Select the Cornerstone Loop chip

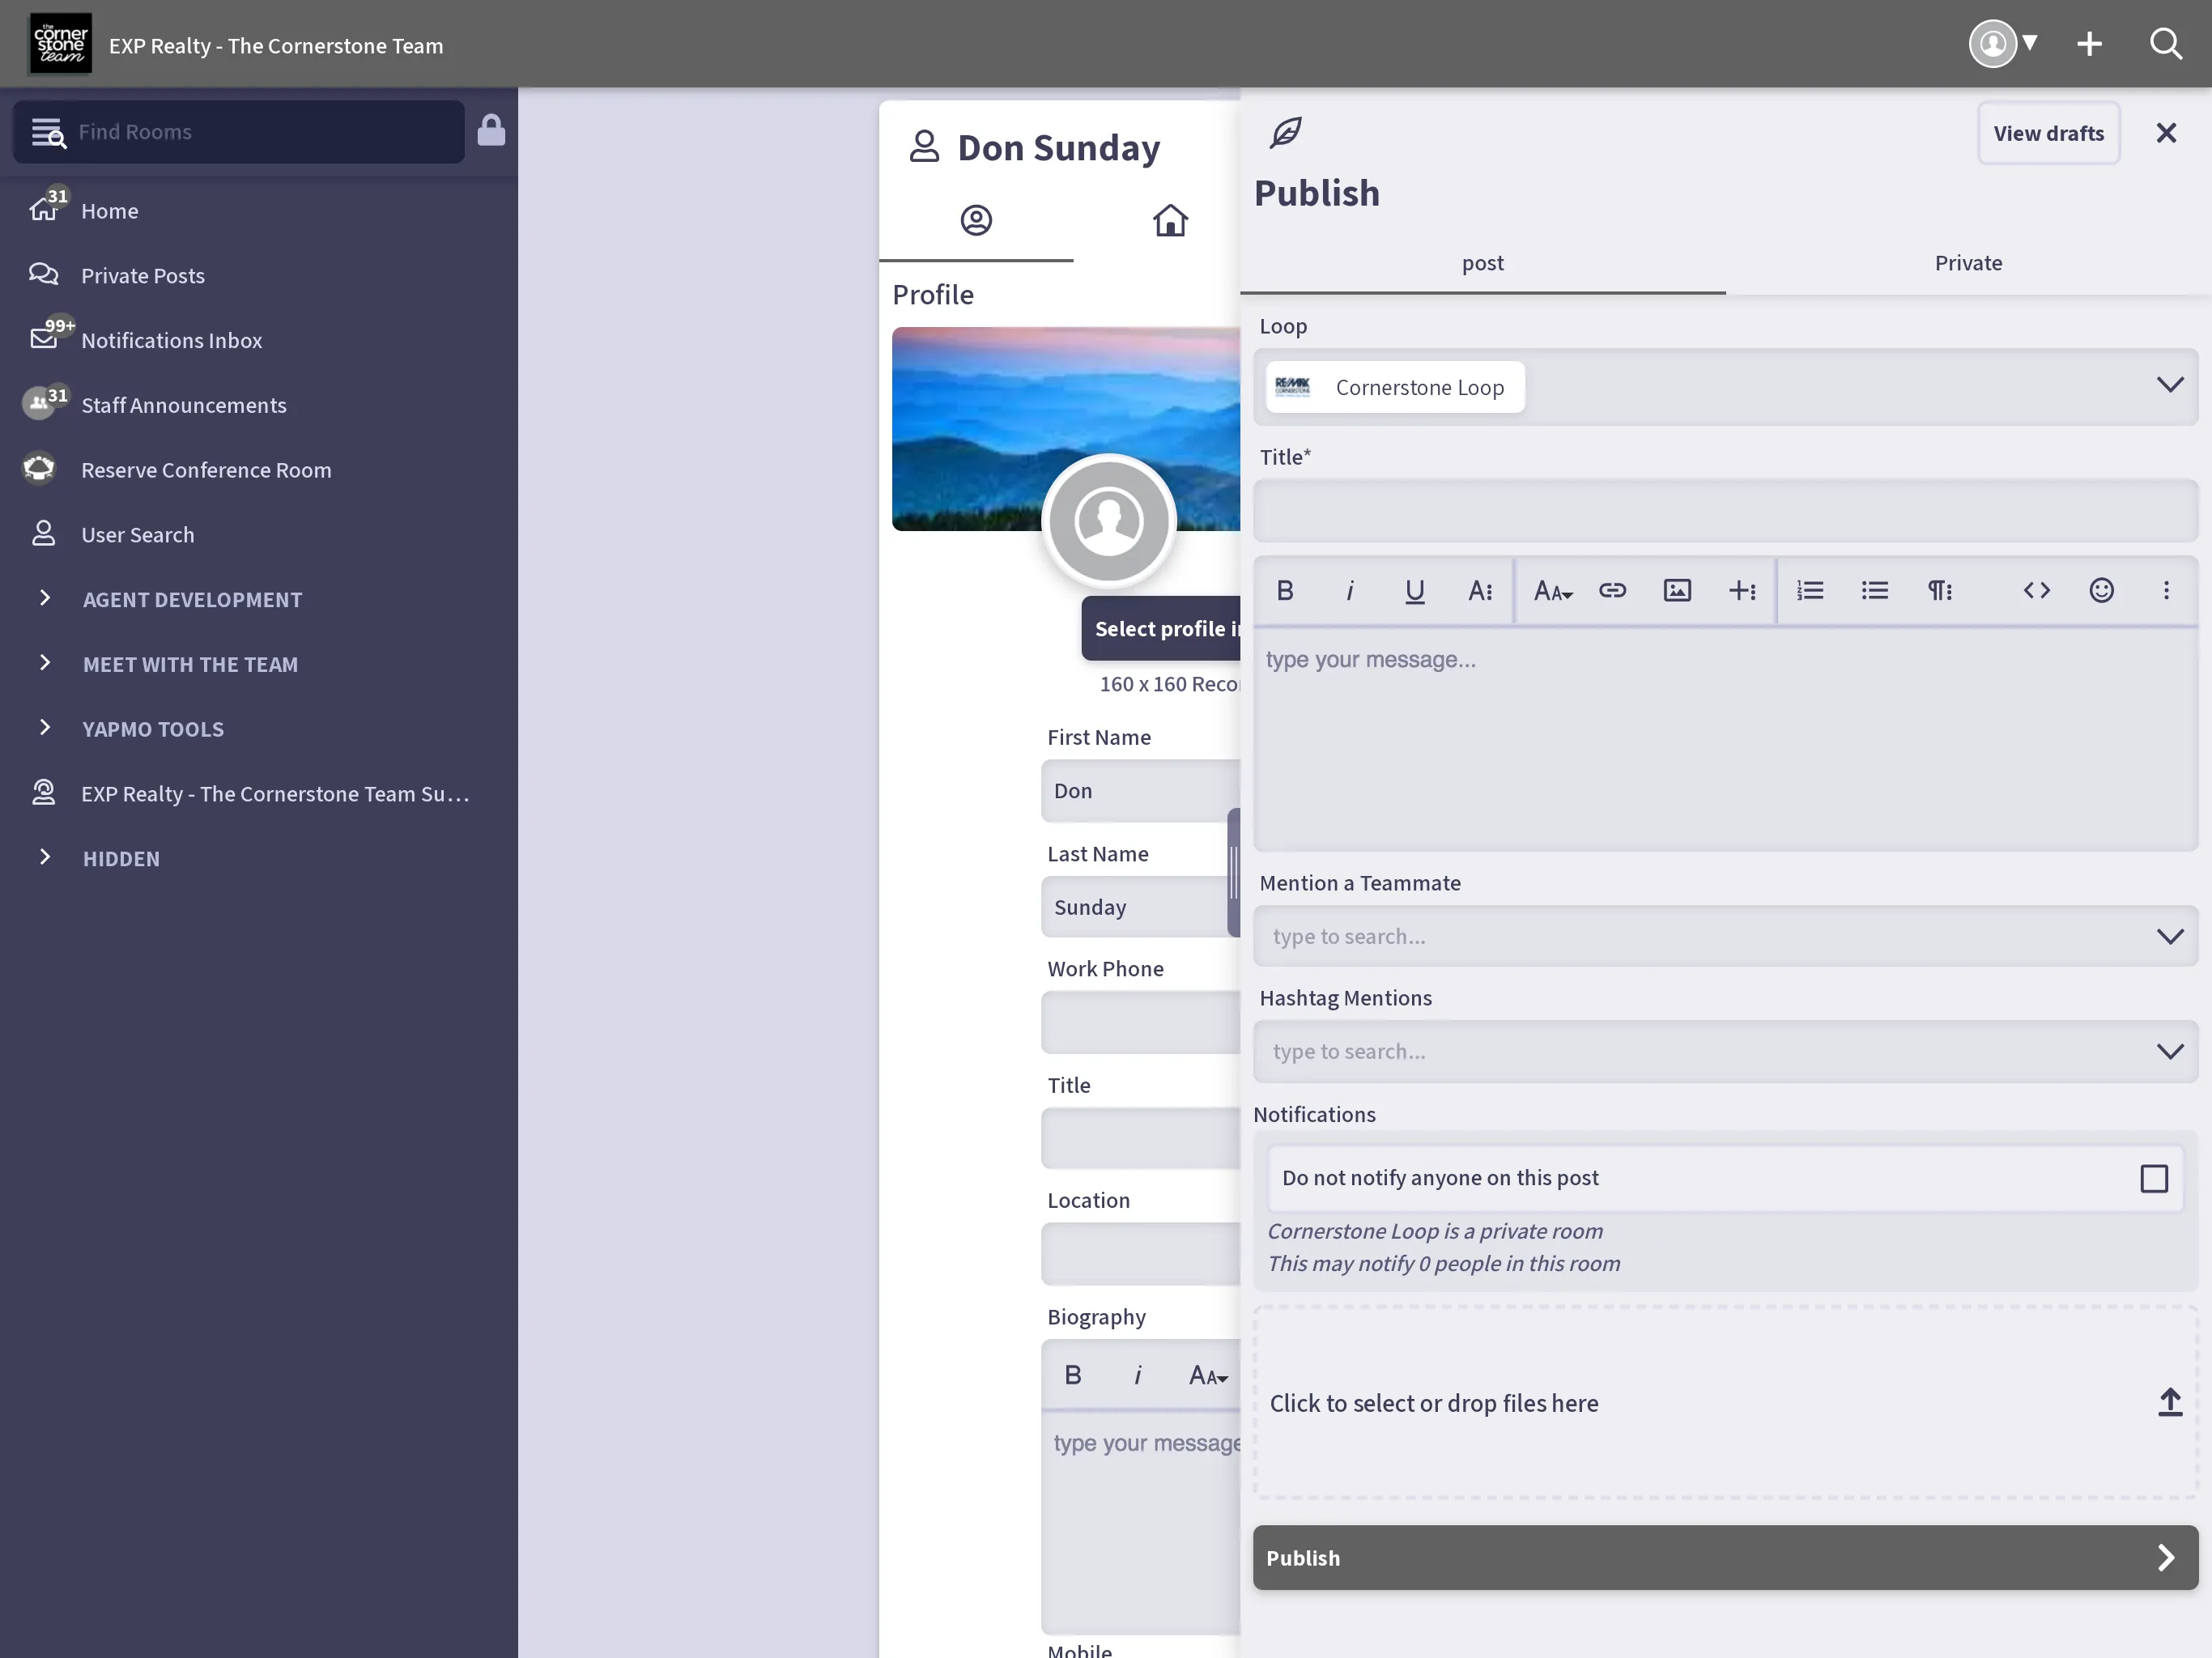[1395, 387]
